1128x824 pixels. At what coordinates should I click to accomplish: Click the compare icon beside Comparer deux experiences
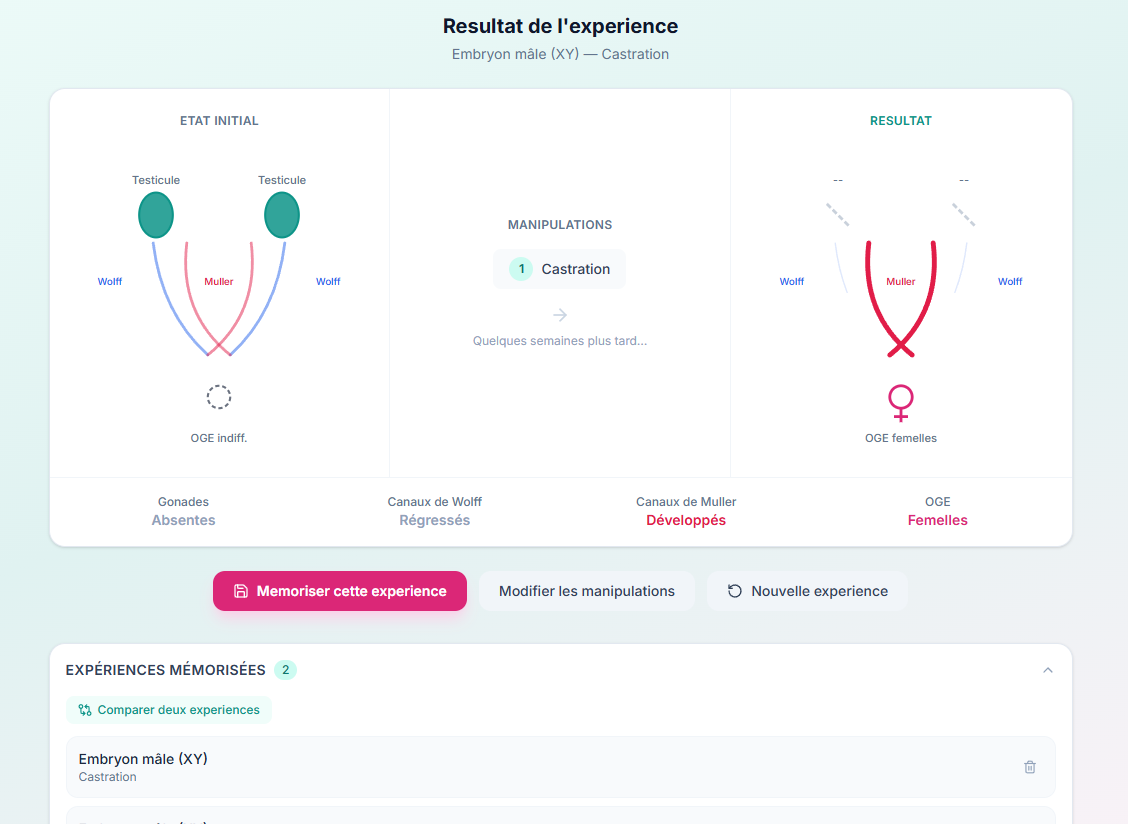click(x=85, y=710)
